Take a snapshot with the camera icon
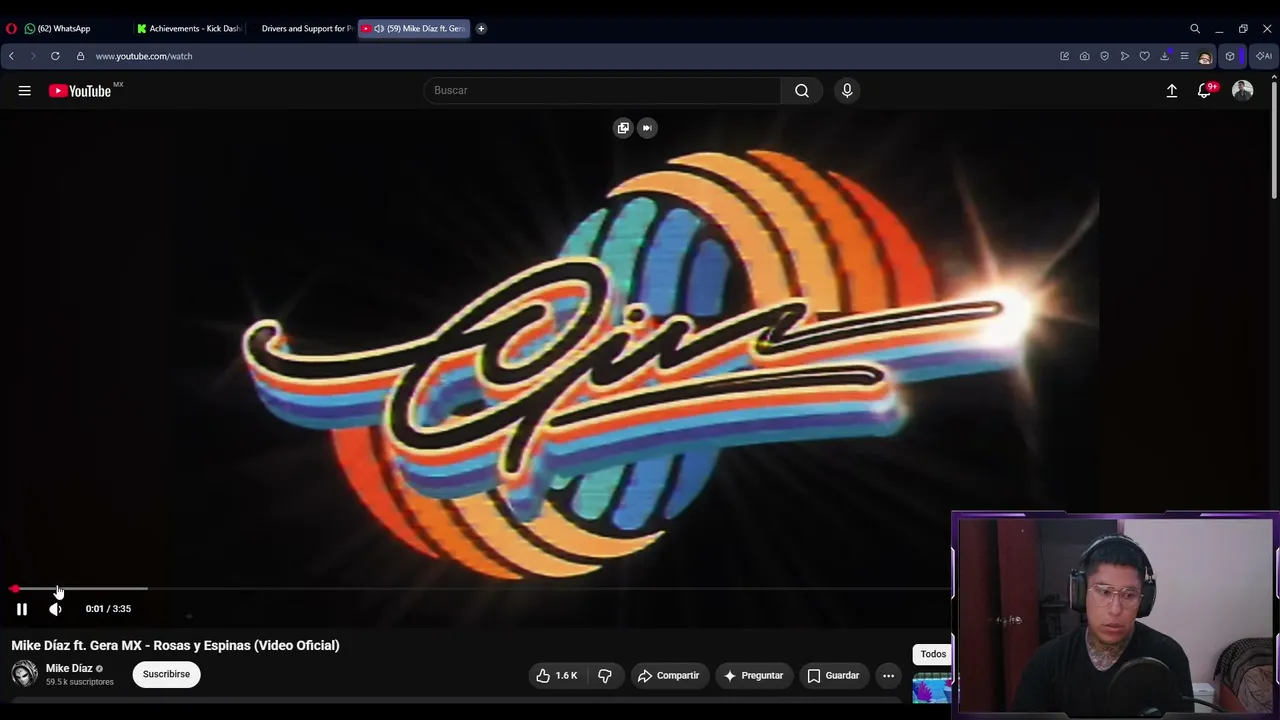This screenshot has width=1280, height=720. [1084, 56]
